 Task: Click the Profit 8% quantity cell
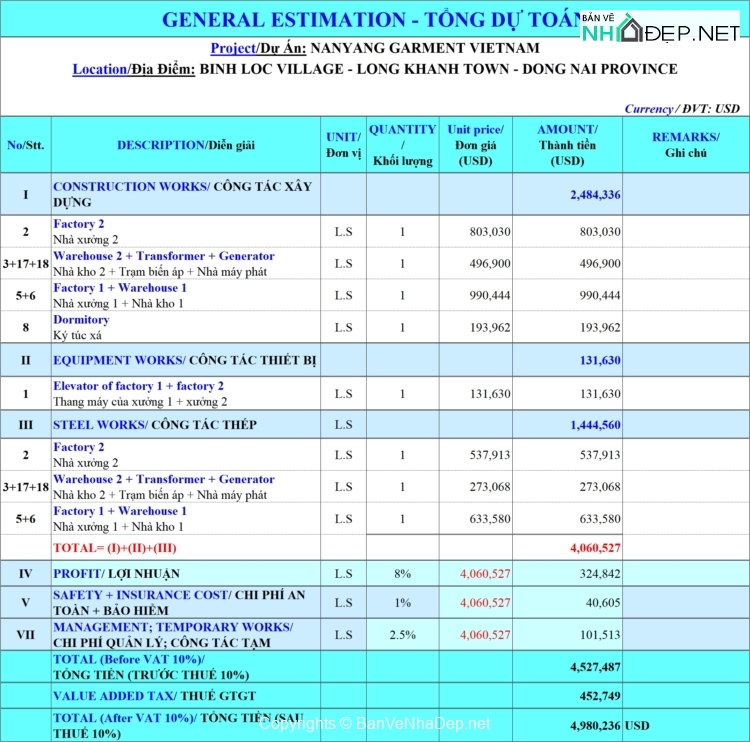point(402,574)
